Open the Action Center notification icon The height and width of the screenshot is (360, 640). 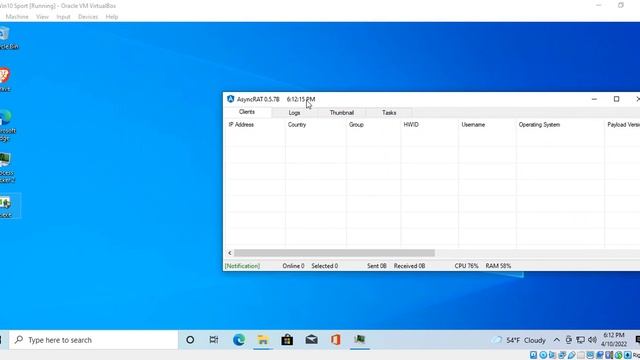638,340
